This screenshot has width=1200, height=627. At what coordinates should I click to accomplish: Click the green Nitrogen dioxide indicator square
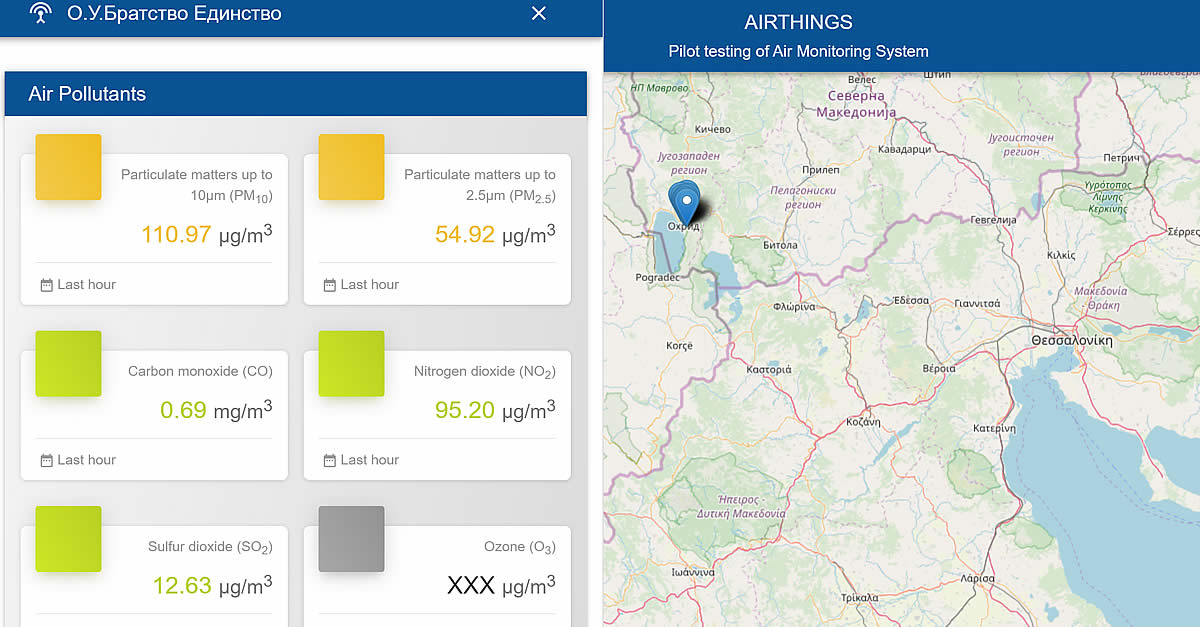[351, 363]
